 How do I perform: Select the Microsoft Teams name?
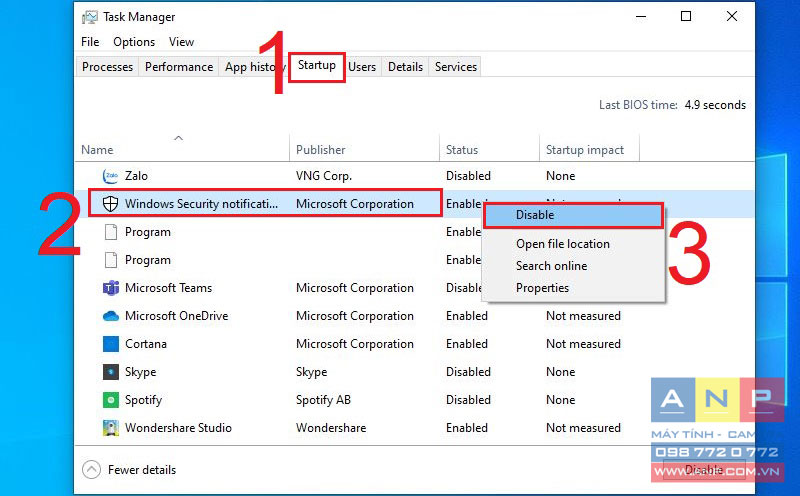click(168, 288)
